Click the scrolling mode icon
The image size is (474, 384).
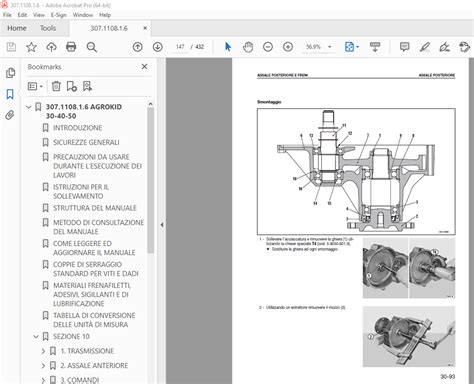[x=375, y=47]
